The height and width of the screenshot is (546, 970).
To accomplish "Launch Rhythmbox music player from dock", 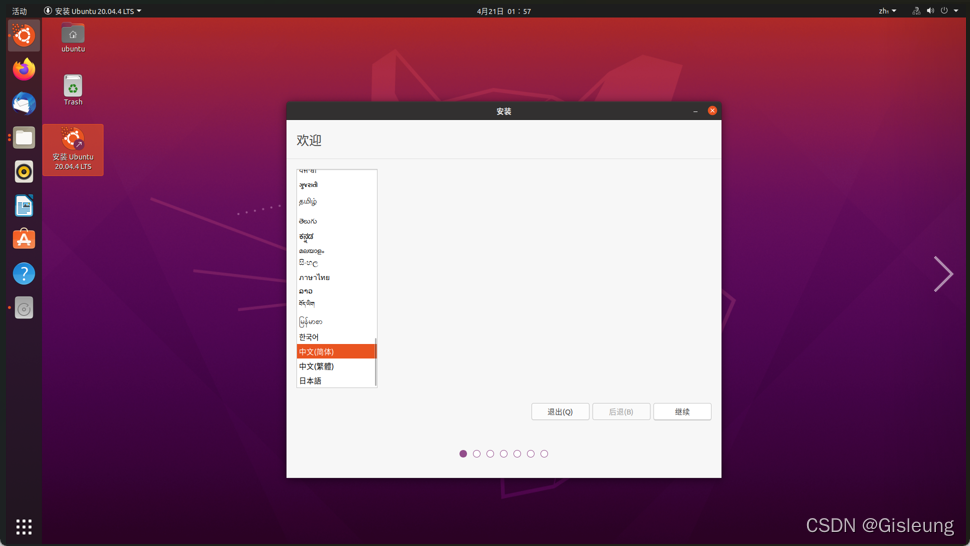I will click(x=24, y=171).
